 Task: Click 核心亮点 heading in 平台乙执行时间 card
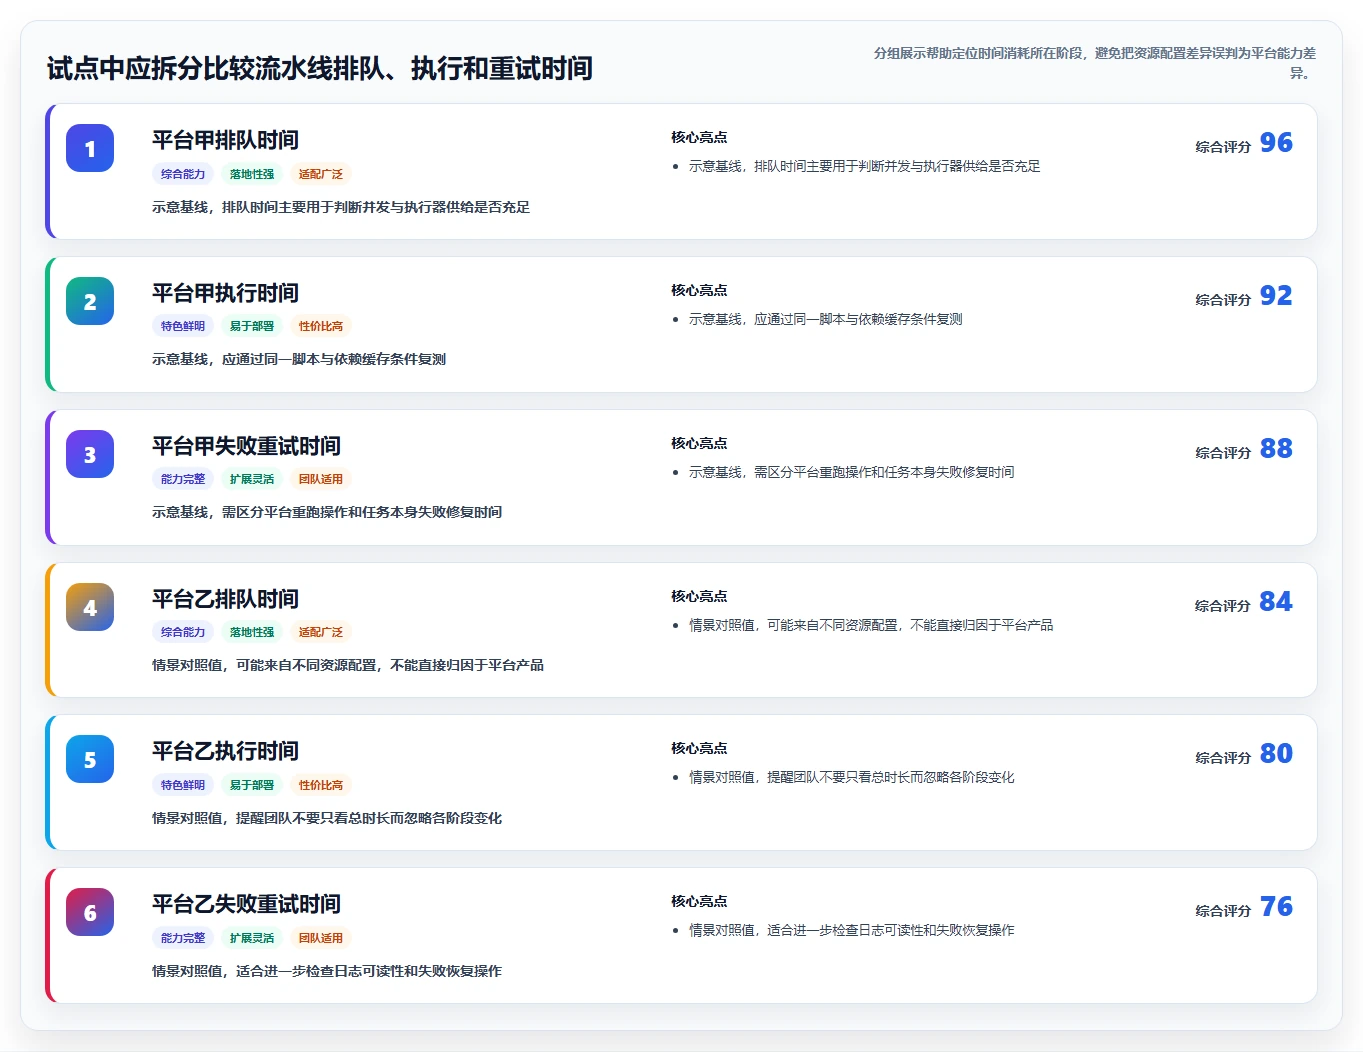[699, 748]
